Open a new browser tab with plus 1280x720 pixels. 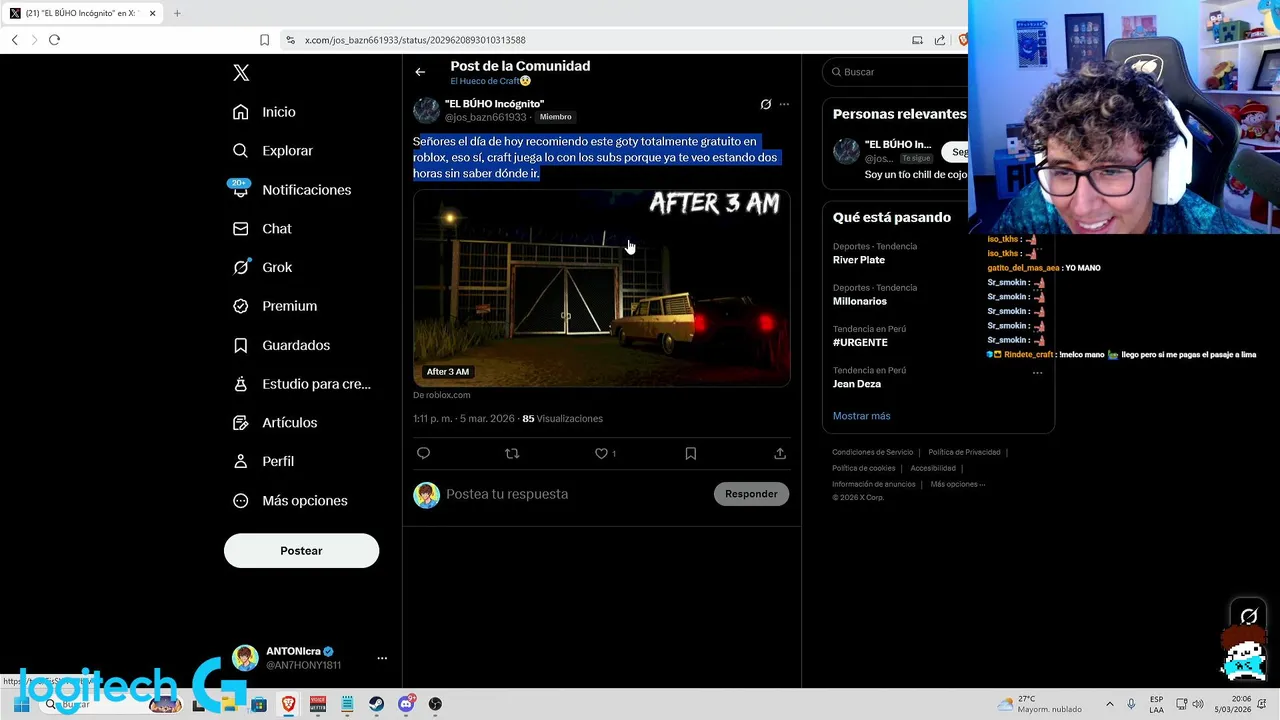point(177,13)
